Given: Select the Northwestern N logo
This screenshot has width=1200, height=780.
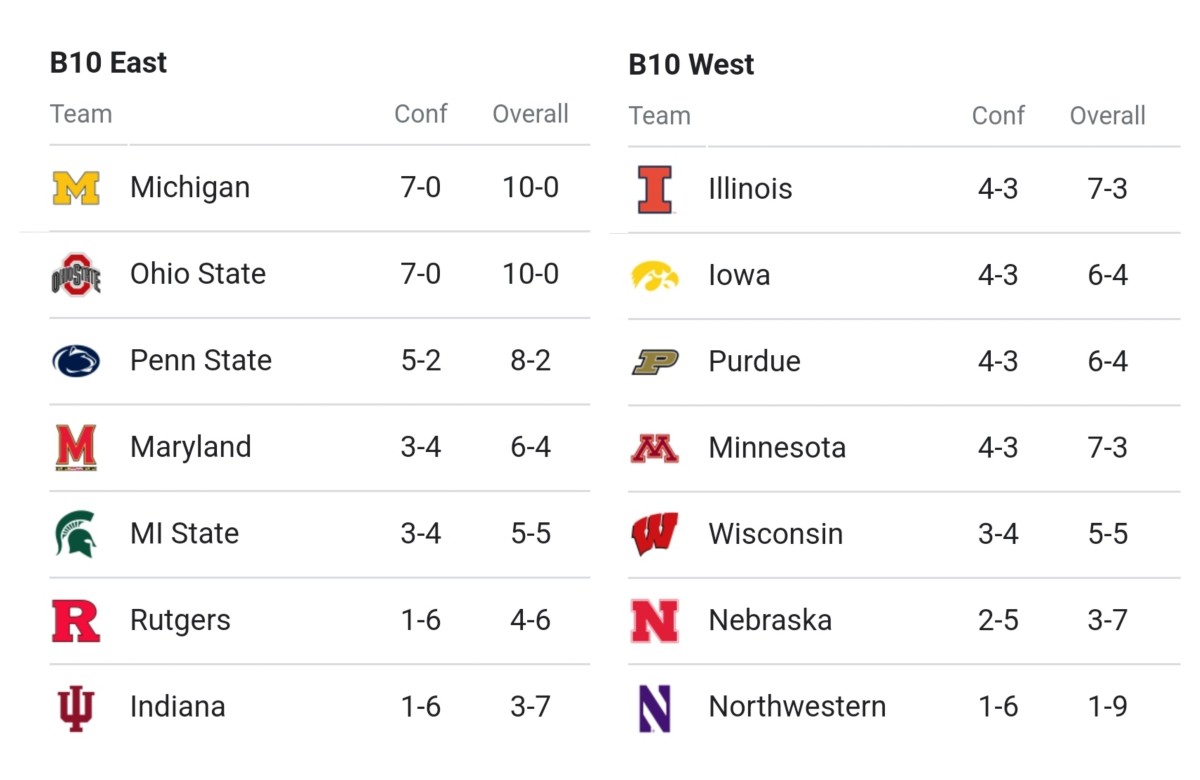Looking at the screenshot, I should (655, 707).
